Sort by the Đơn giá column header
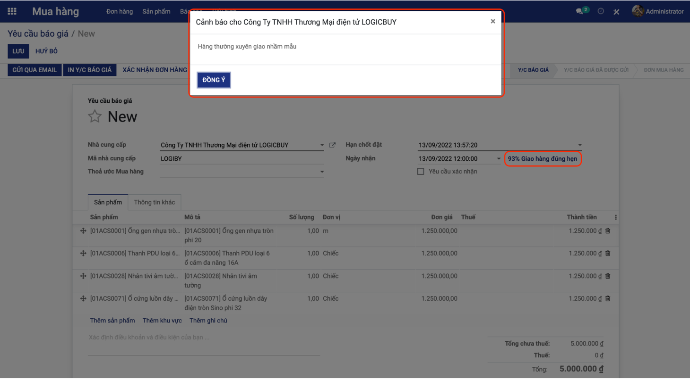 click(442, 217)
